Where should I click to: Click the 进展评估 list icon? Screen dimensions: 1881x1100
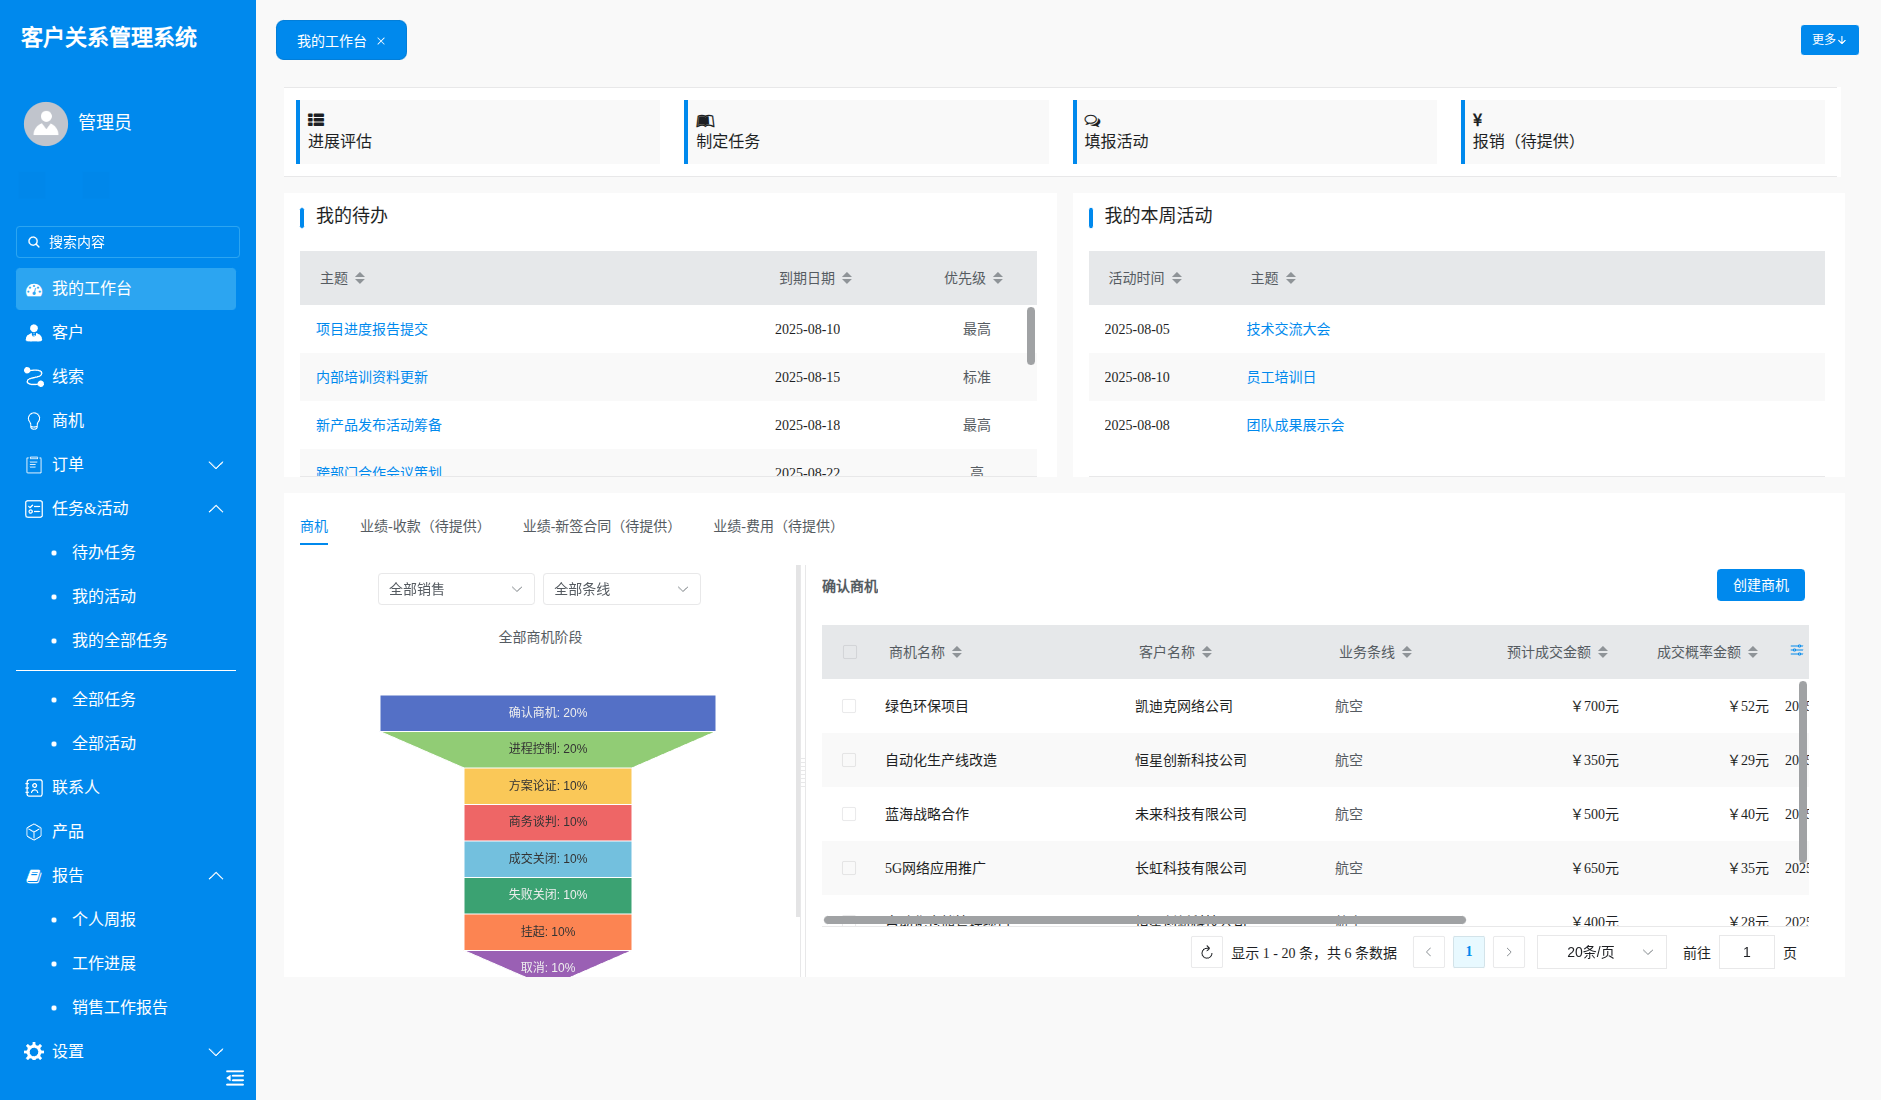coord(316,120)
